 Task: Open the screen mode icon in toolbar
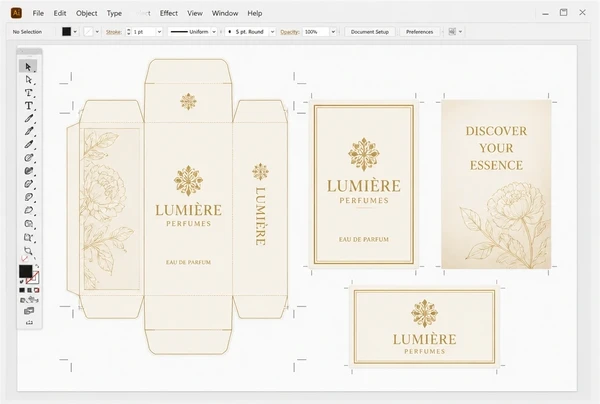29,311
